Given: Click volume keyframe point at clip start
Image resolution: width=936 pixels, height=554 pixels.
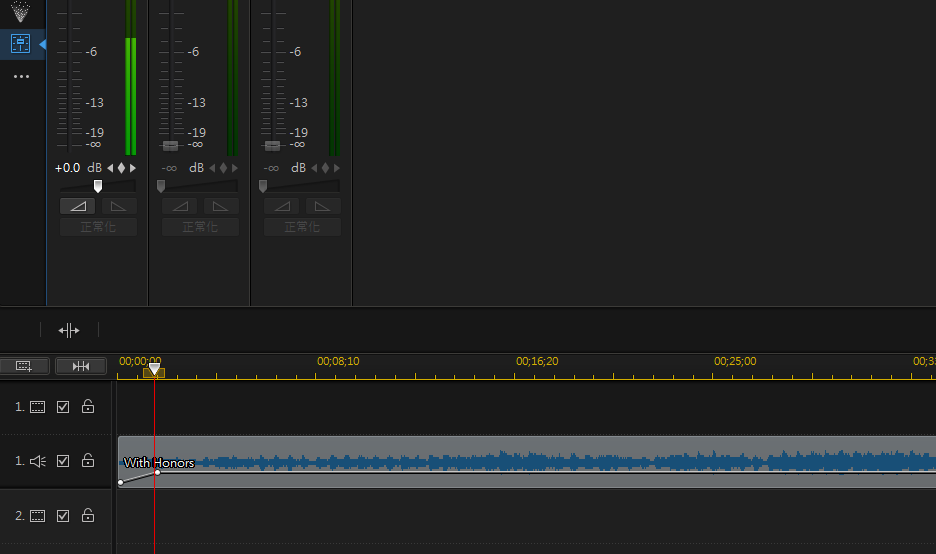Looking at the screenshot, I should (x=121, y=482).
